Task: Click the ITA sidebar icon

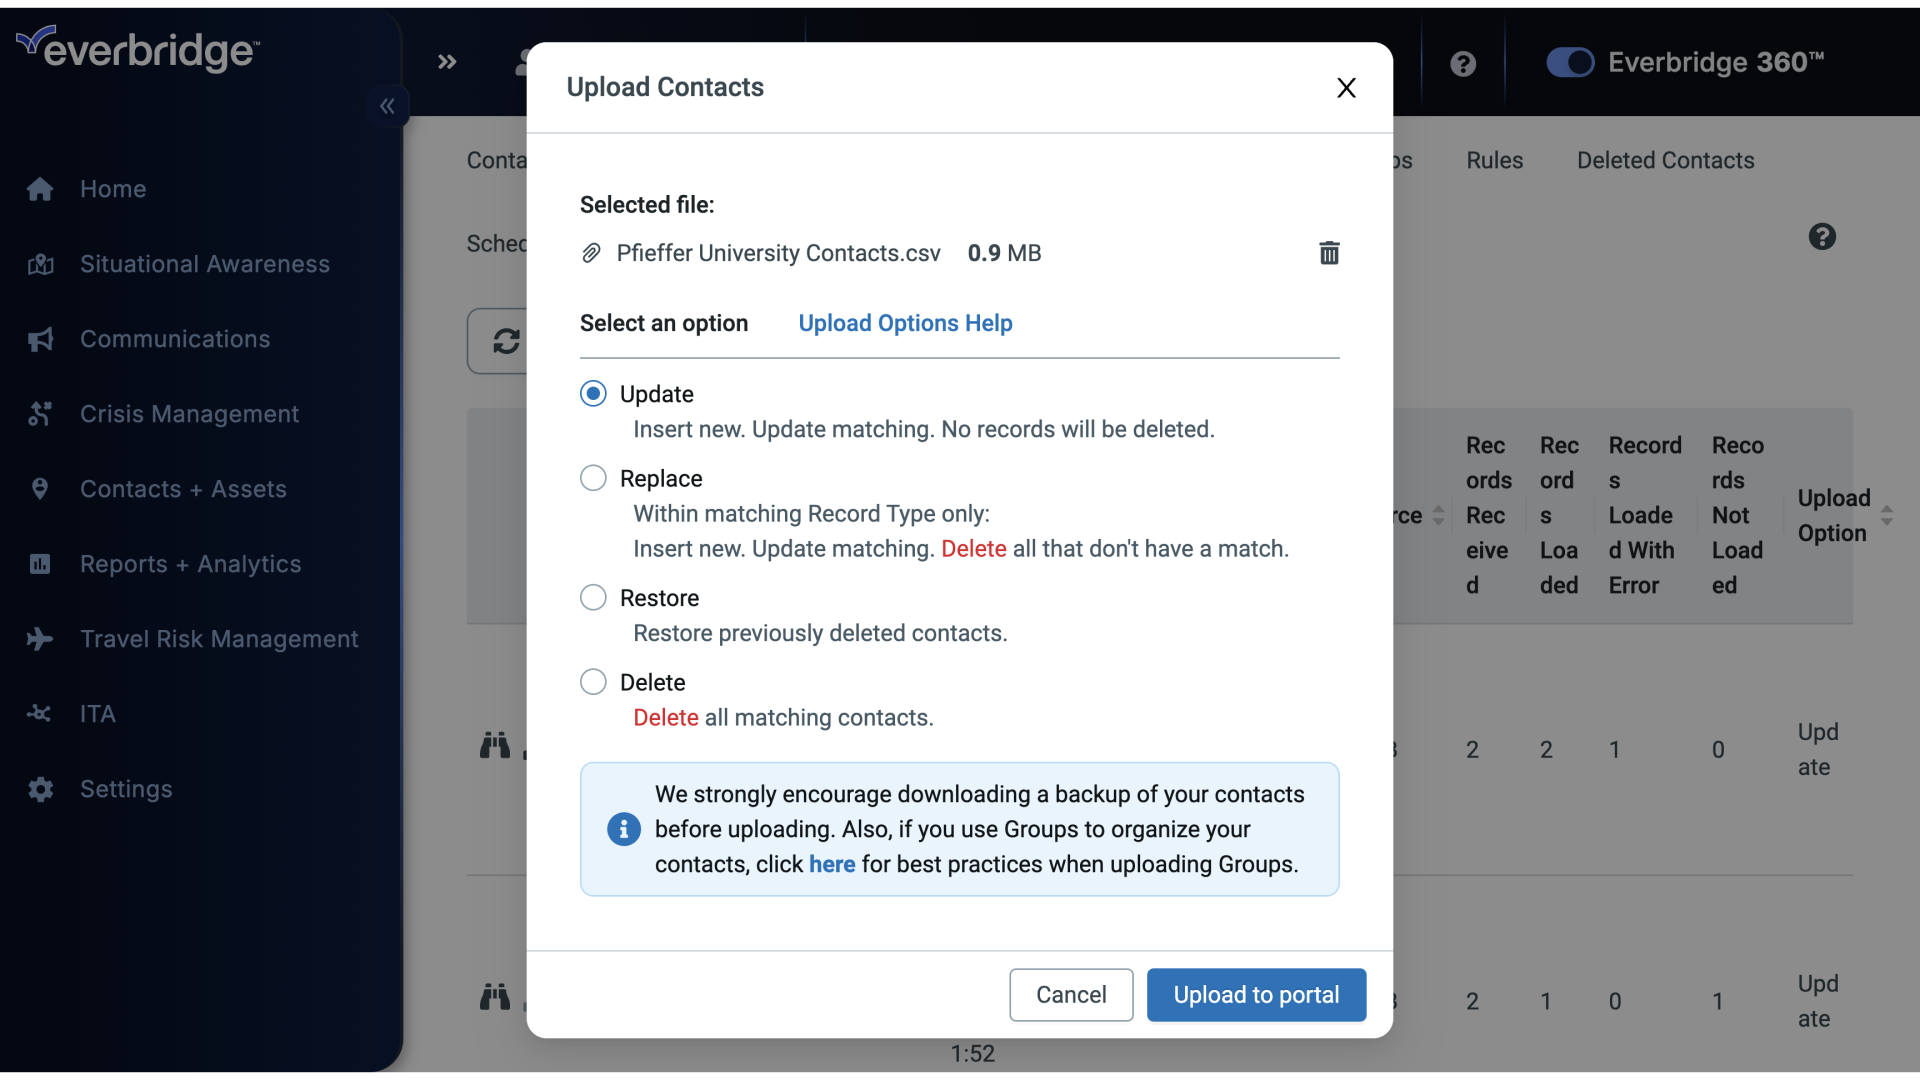Action: click(x=40, y=713)
